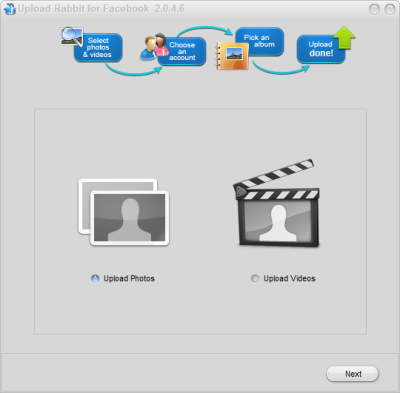Click the app logo in title bar
Viewport: 400px width, 393px height.
pos(9,9)
